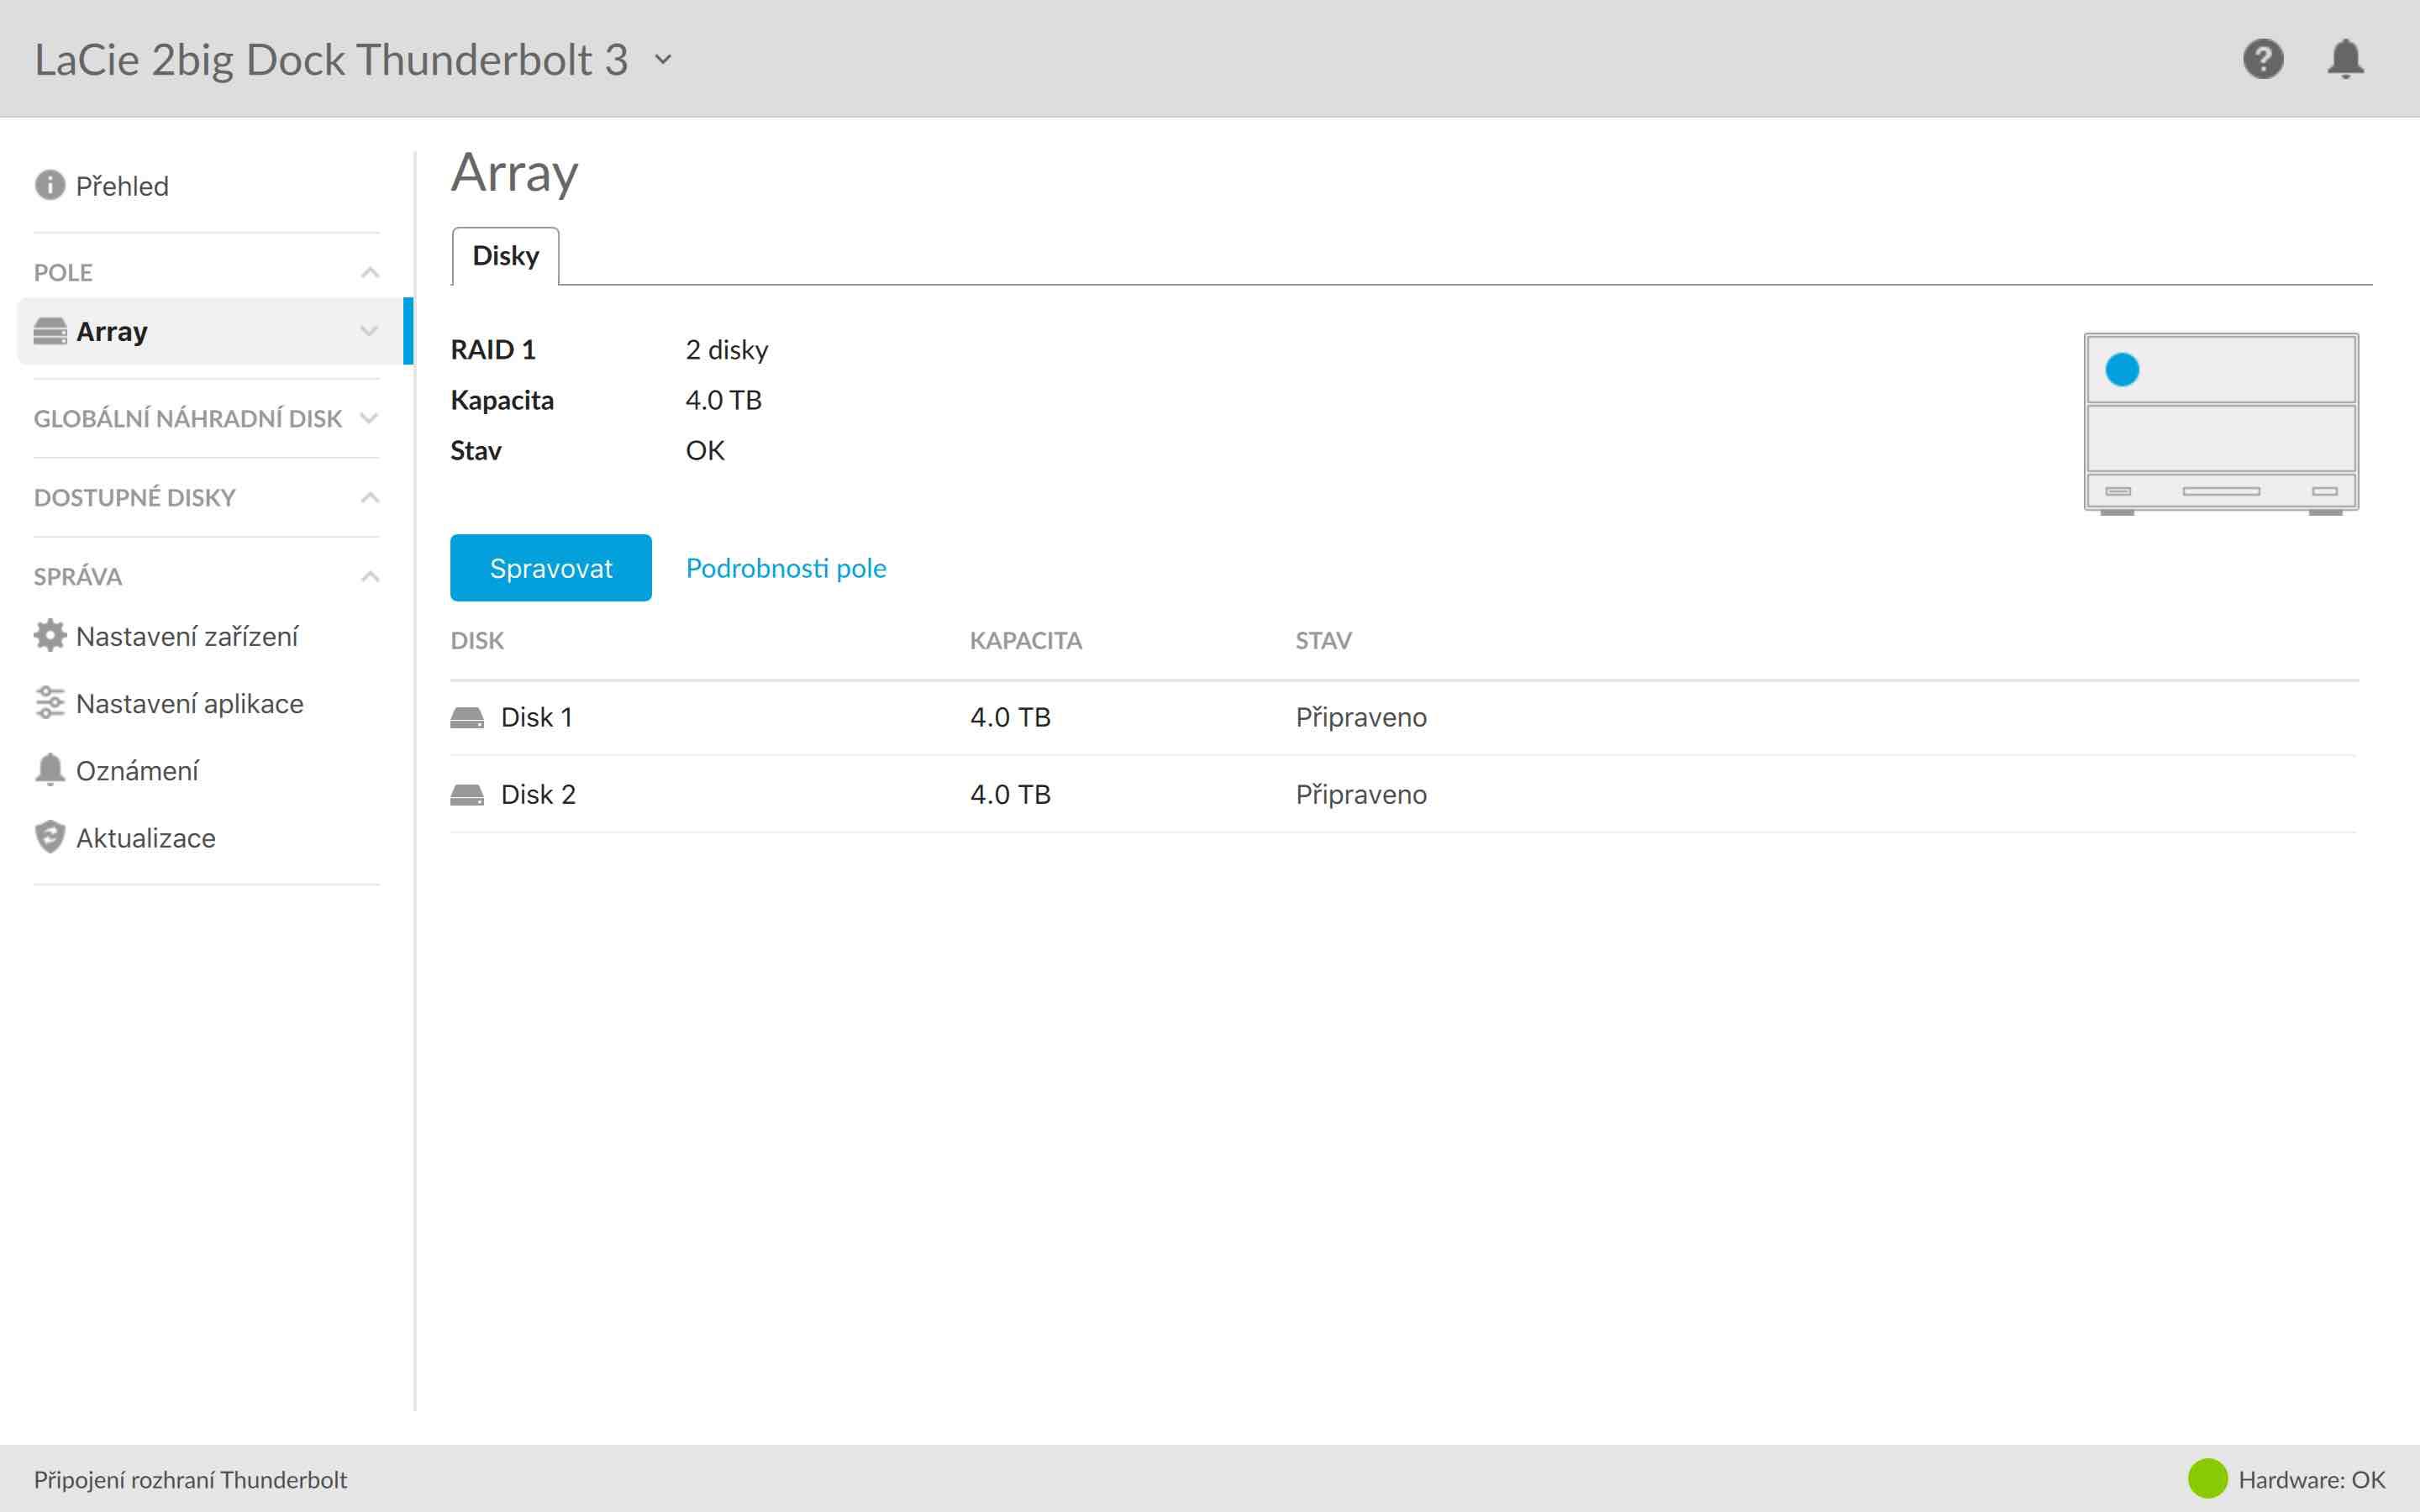Click the Spravovat button
The image size is (2420, 1512).
(551, 568)
